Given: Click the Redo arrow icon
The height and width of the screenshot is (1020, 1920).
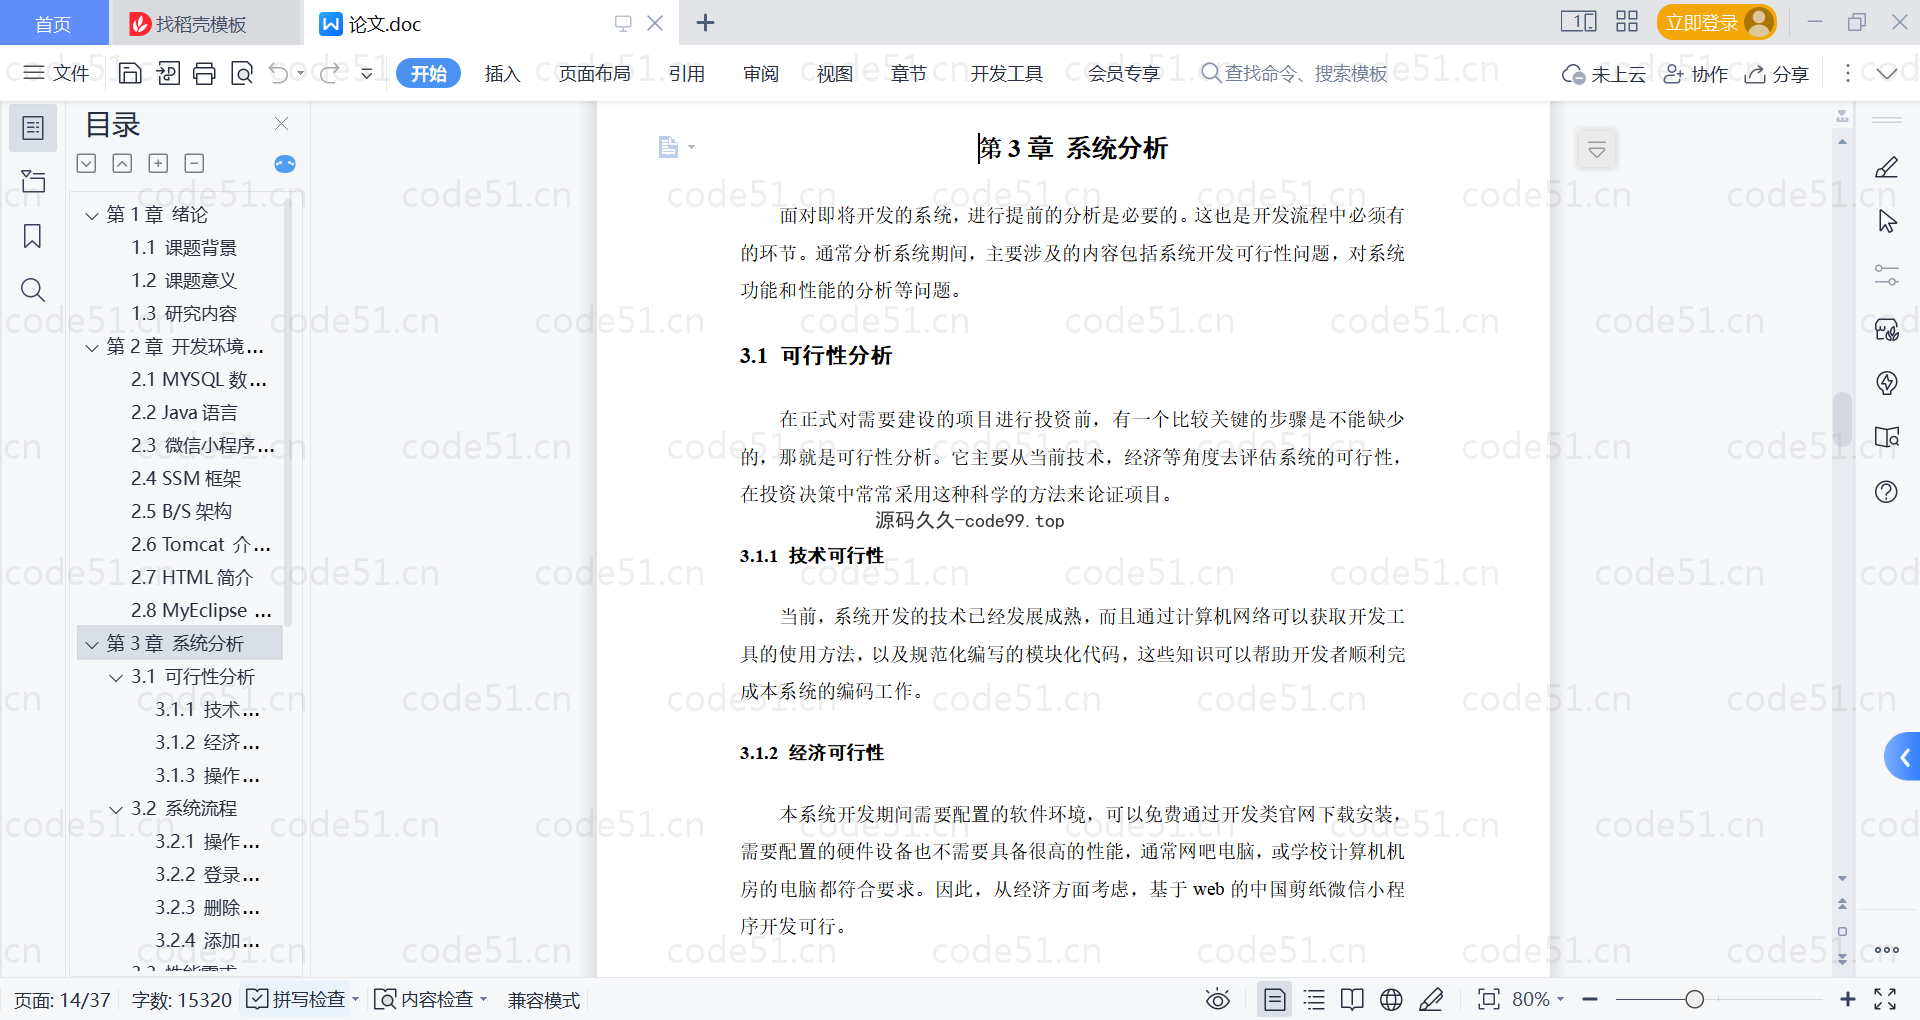Looking at the screenshot, I should coord(329,73).
